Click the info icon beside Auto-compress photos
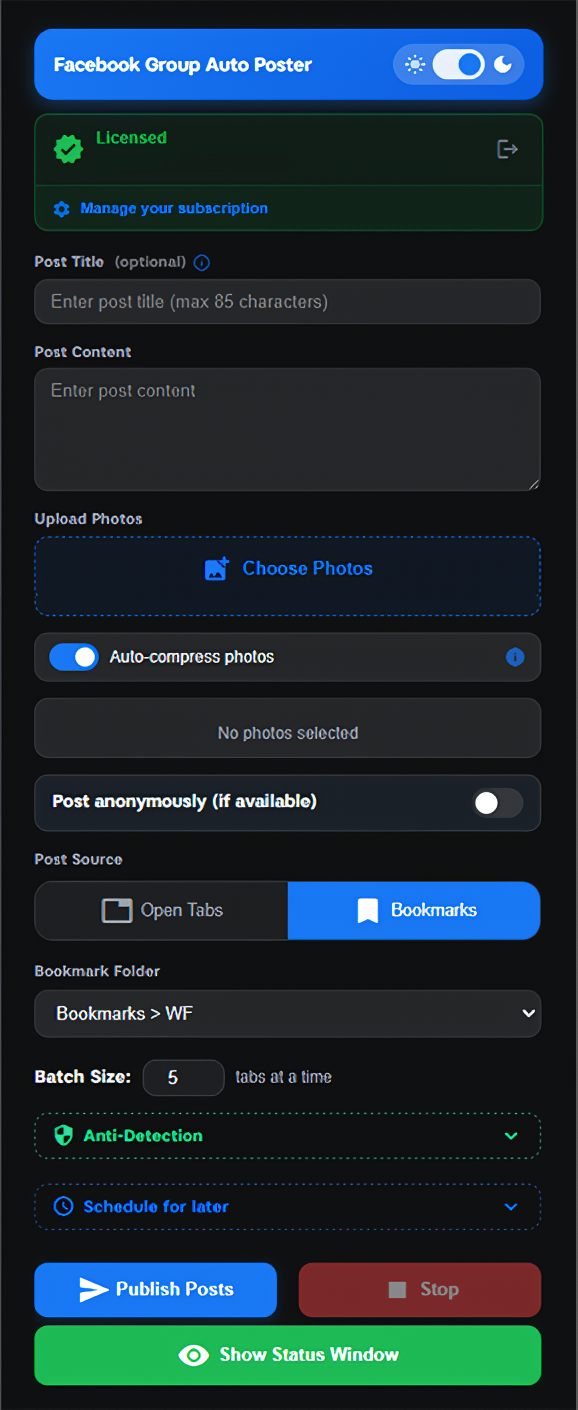Viewport: 578px width, 1410px height. 515,657
